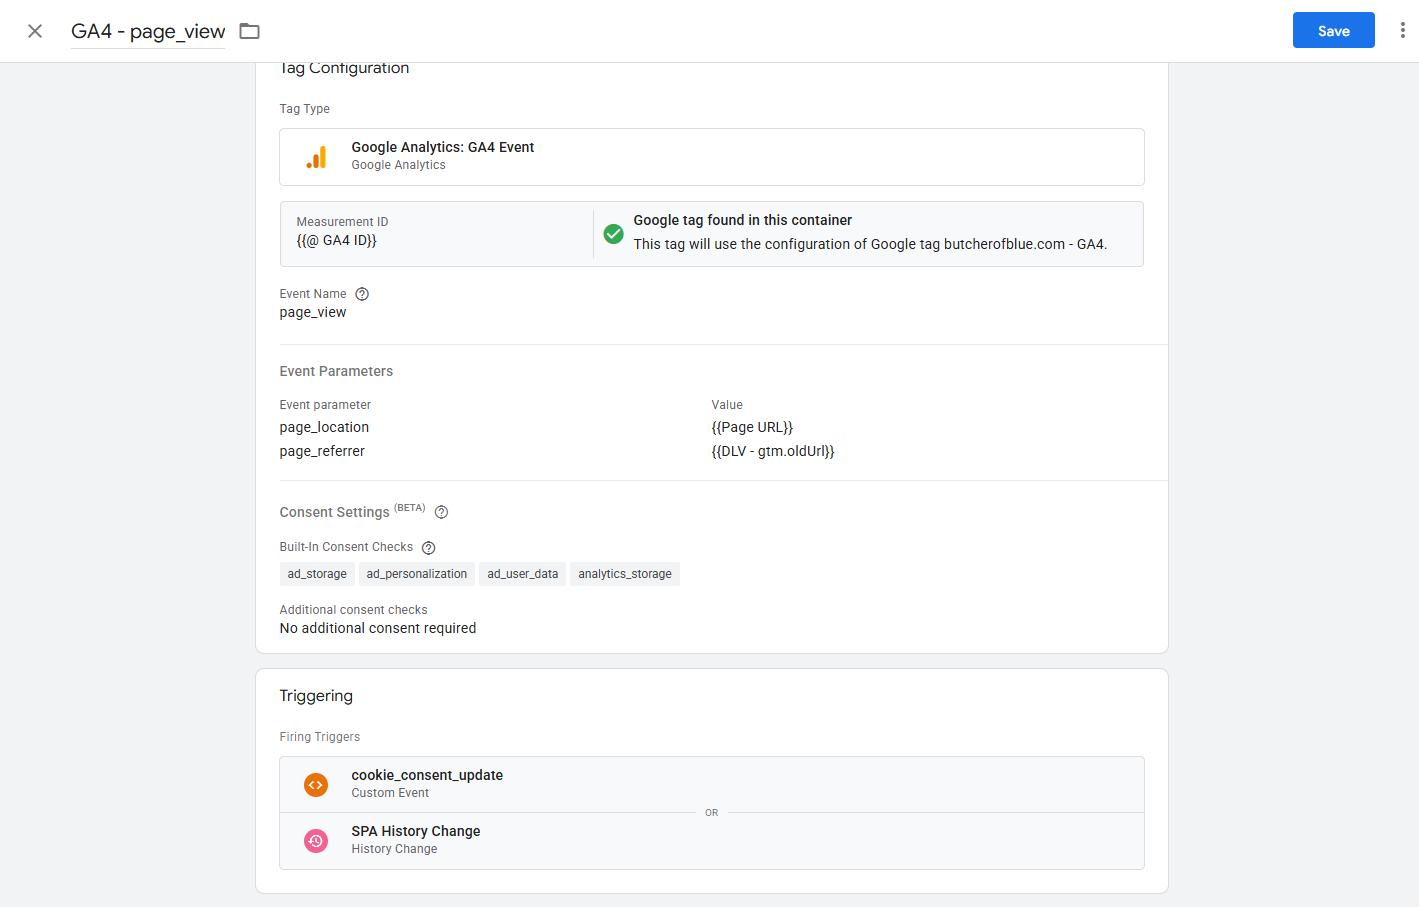Click the Google Analytics bar chart icon
The height and width of the screenshot is (907, 1419).
(x=316, y=157)
